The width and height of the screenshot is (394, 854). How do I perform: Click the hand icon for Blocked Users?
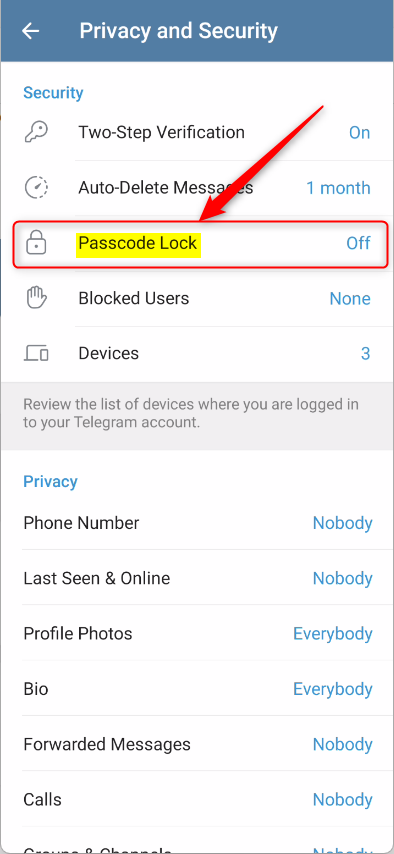[x=37, y=298]
